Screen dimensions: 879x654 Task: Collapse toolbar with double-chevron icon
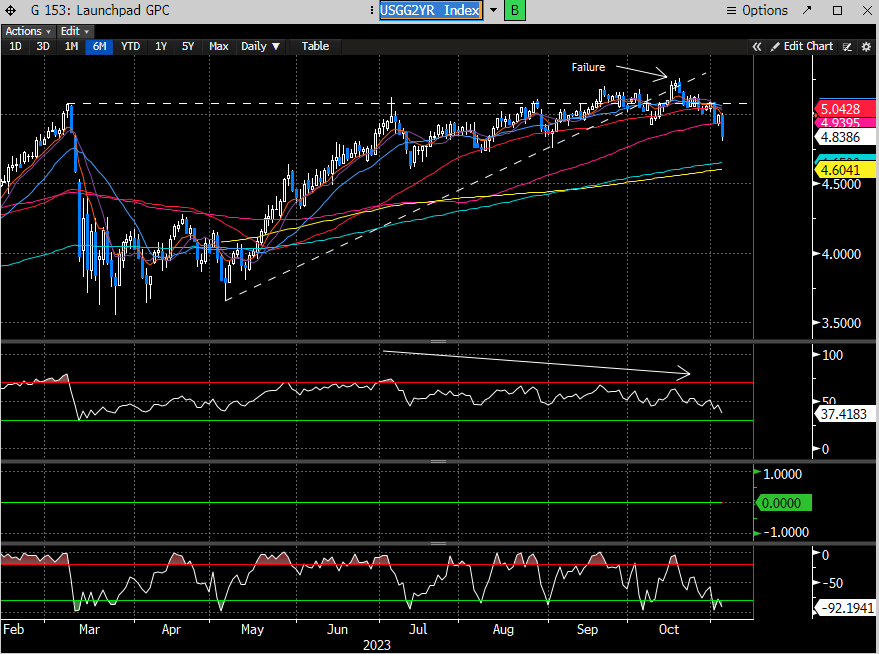coord(757,46)
